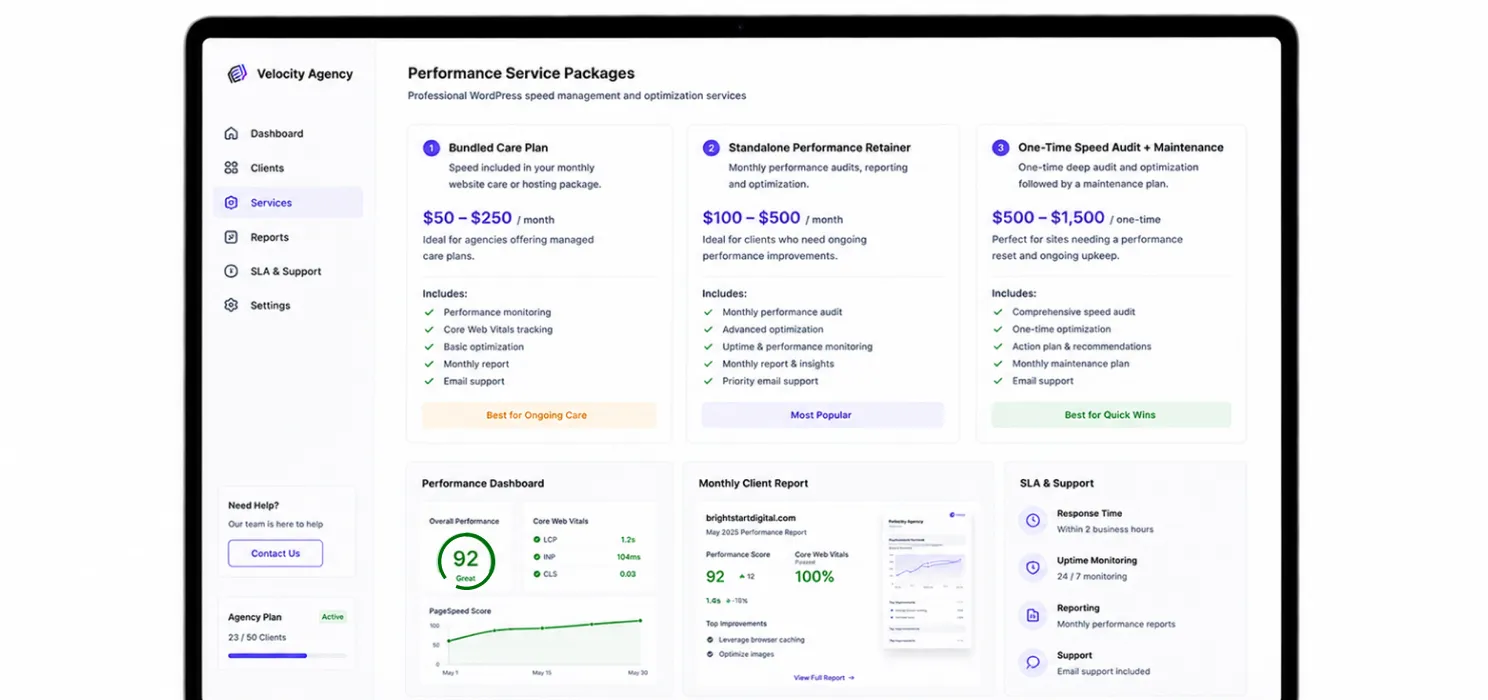Click the 24 / 7 monitoring text
The width and height of the screenshot is (1488, 700).
[1092, 577]
